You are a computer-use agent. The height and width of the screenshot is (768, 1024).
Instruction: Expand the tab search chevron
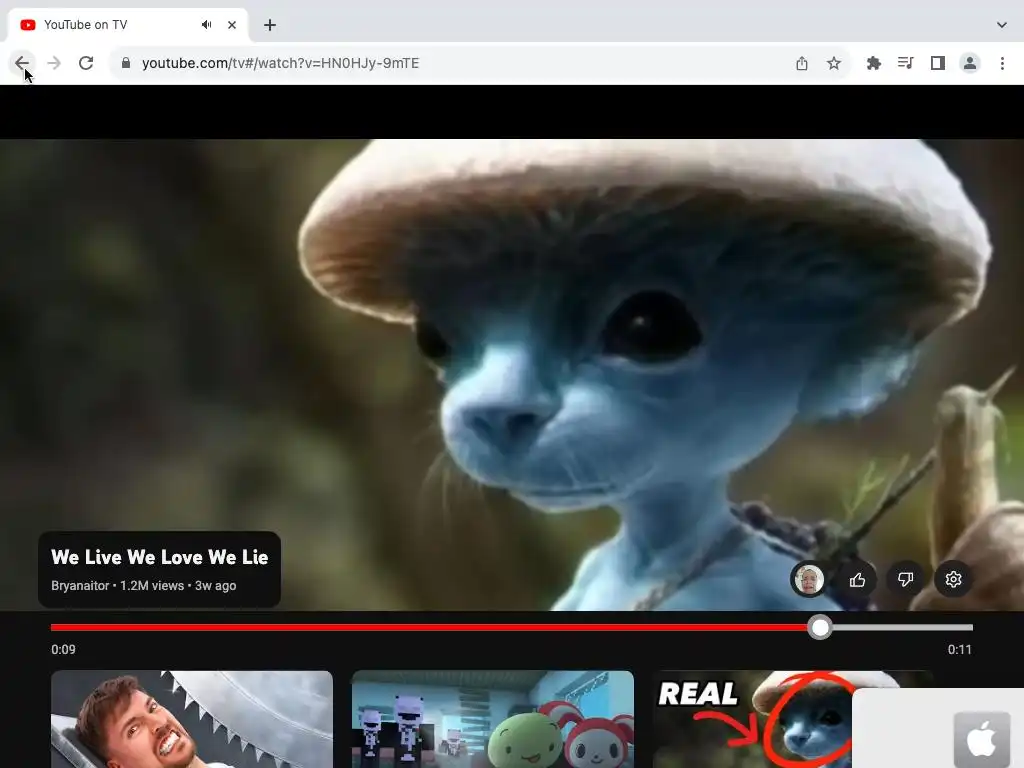pos(1002,25)
